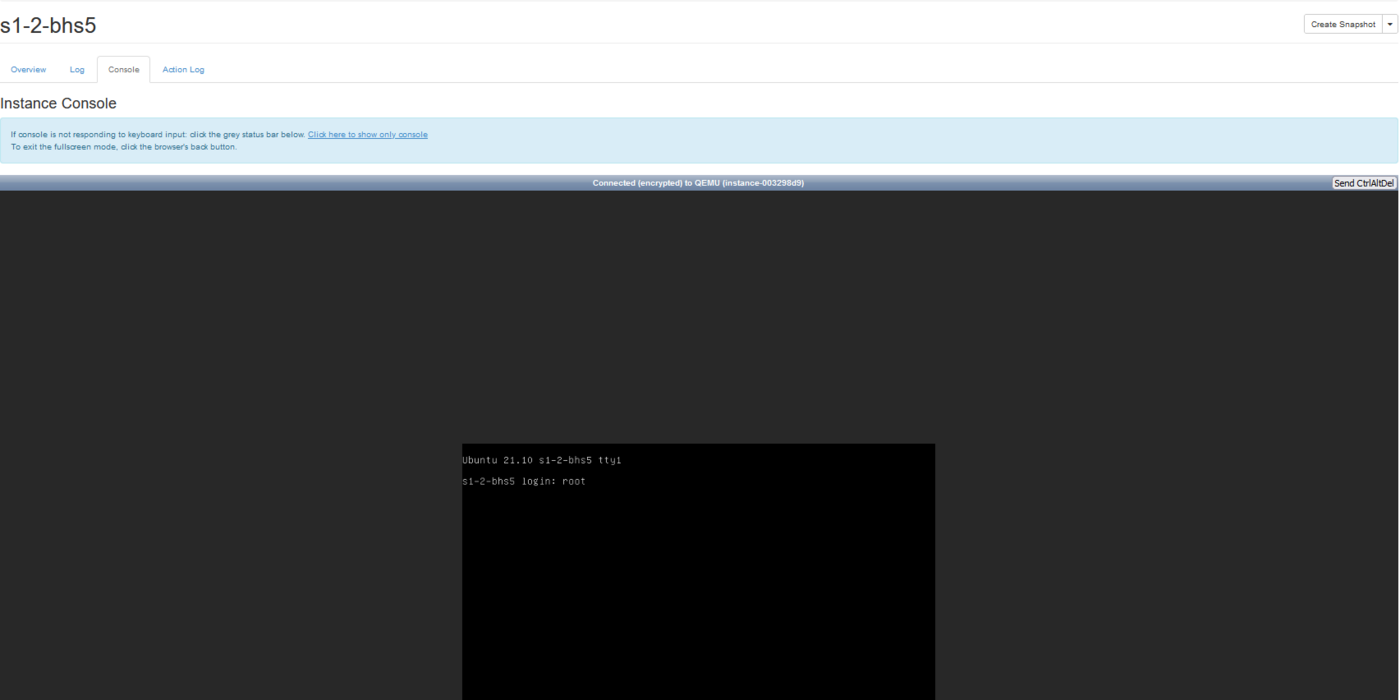Click the dark grey area left of the terminal

tap(230, 450)
